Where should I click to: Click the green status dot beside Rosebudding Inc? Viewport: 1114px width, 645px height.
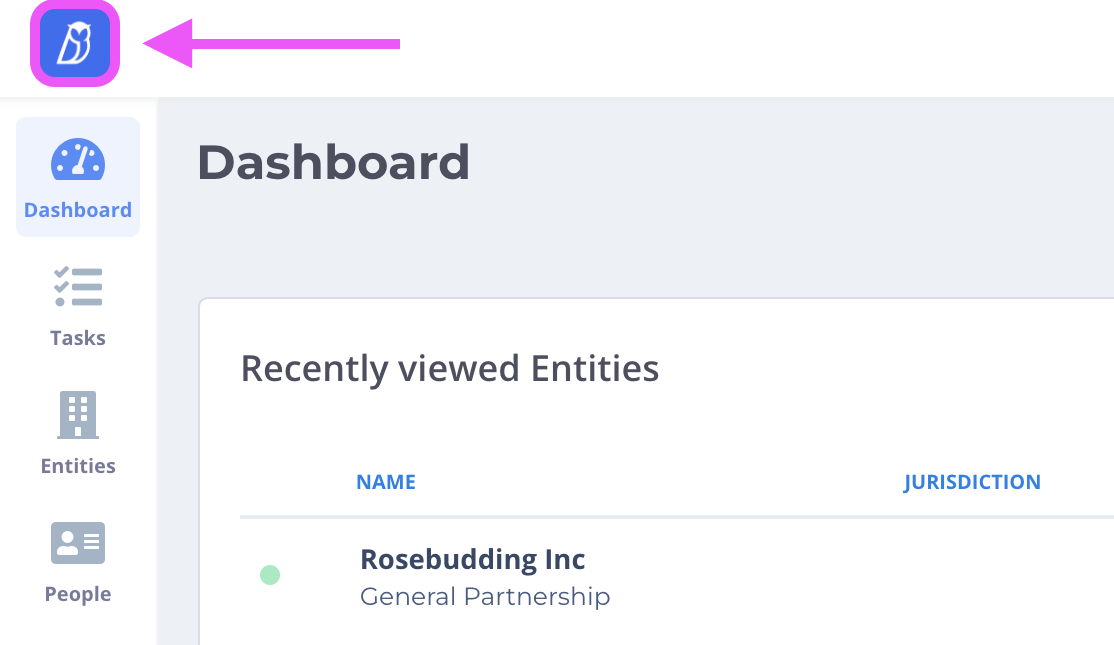pyautogui.click(x=270, y=575)
